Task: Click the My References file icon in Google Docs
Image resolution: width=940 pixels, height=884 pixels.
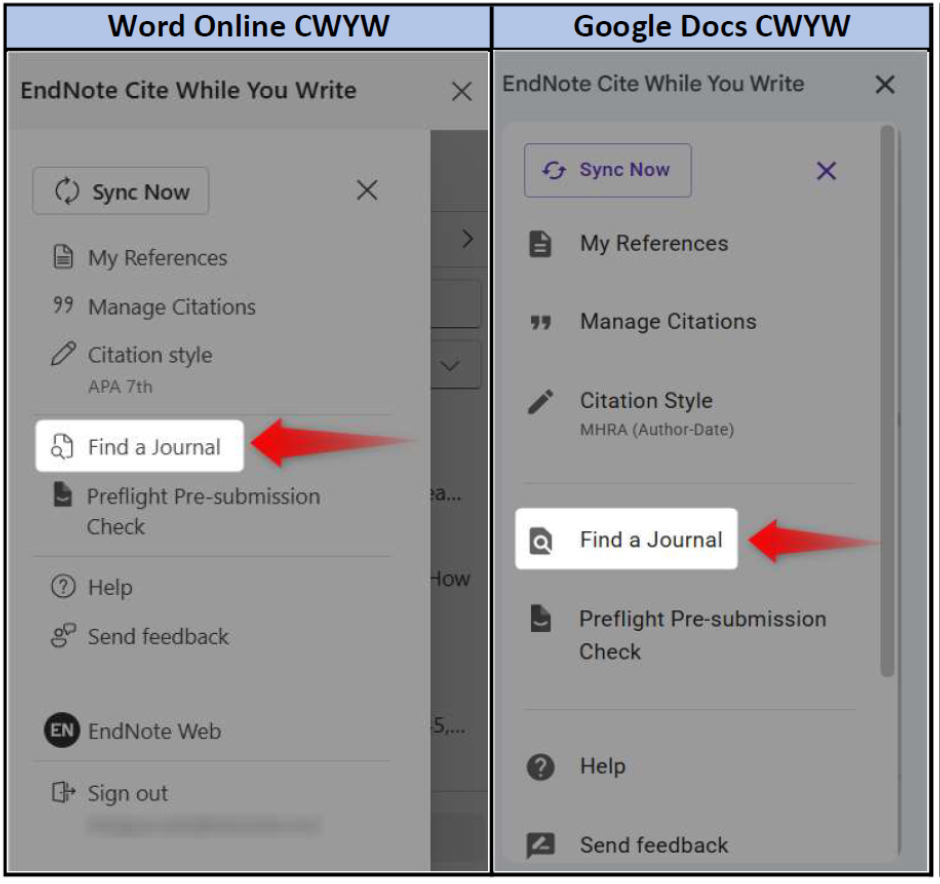Action: [540, 244]
